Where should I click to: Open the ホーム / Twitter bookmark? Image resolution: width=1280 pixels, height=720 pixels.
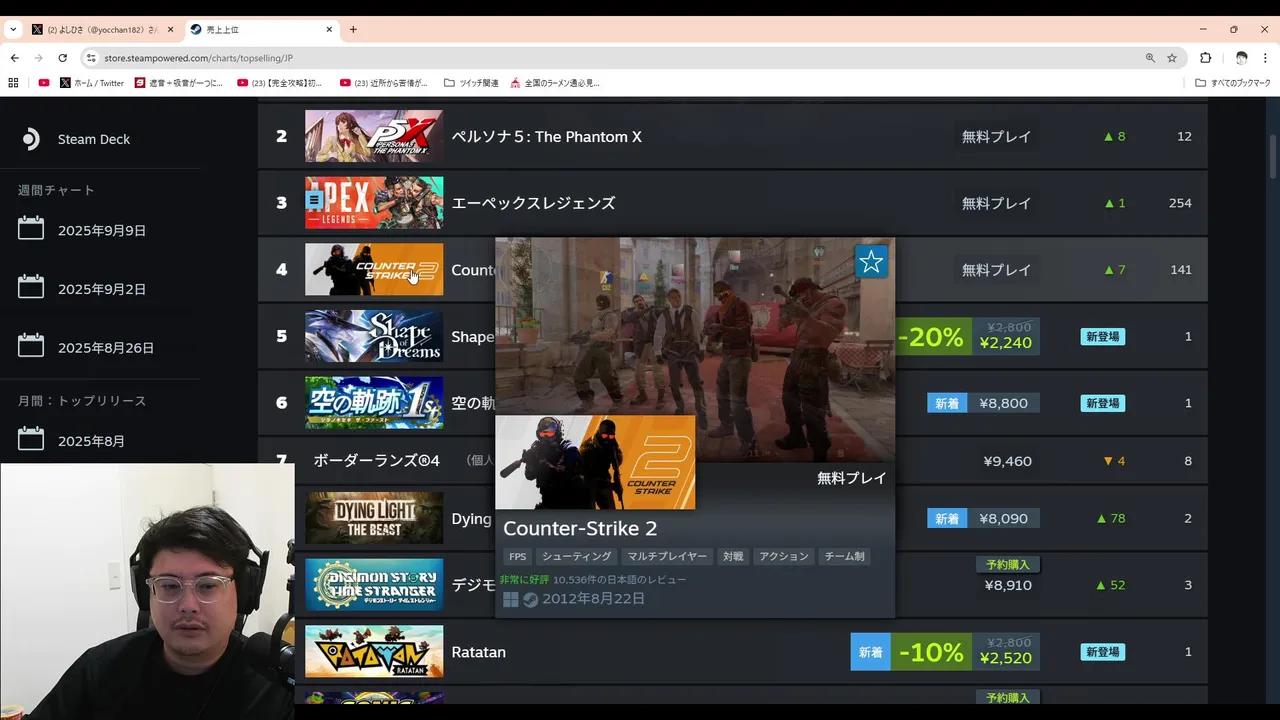tap(91, 83)
